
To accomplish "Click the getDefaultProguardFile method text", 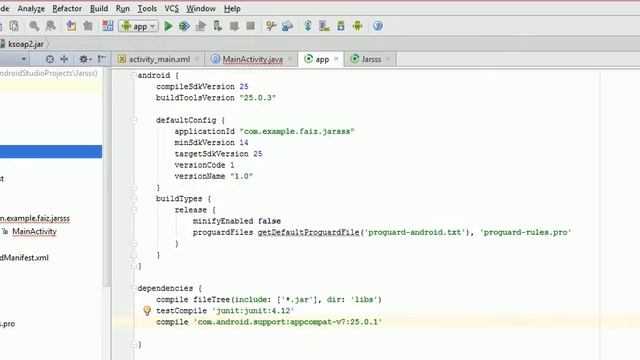I will click(x=308, y=232).
